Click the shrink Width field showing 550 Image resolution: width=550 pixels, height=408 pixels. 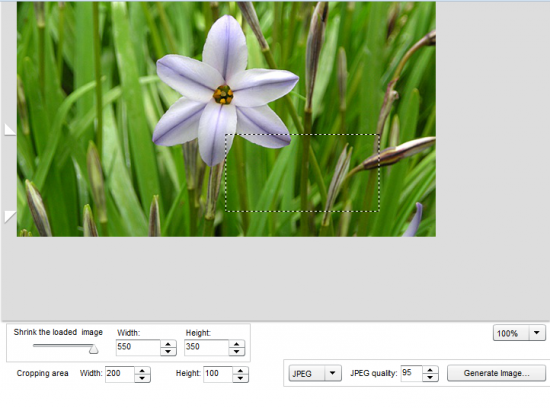pos(138,348)
